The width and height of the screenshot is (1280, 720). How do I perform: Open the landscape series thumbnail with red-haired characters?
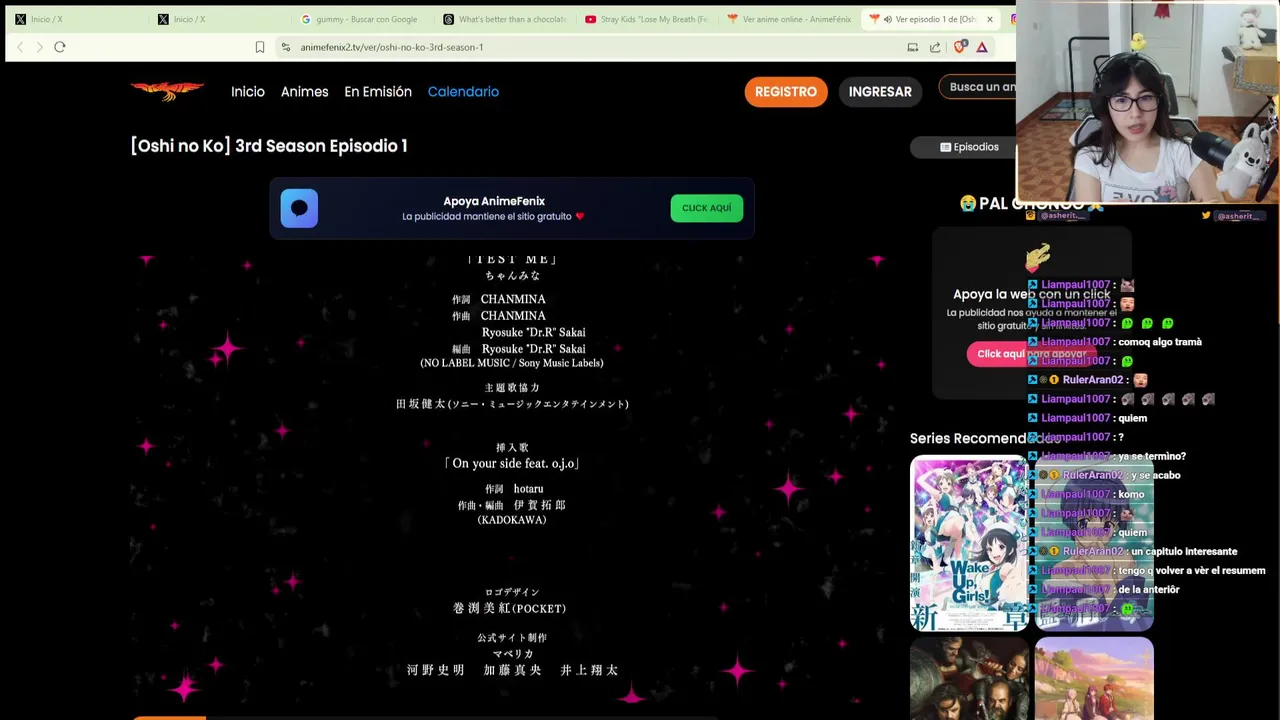coord(1094,679)
